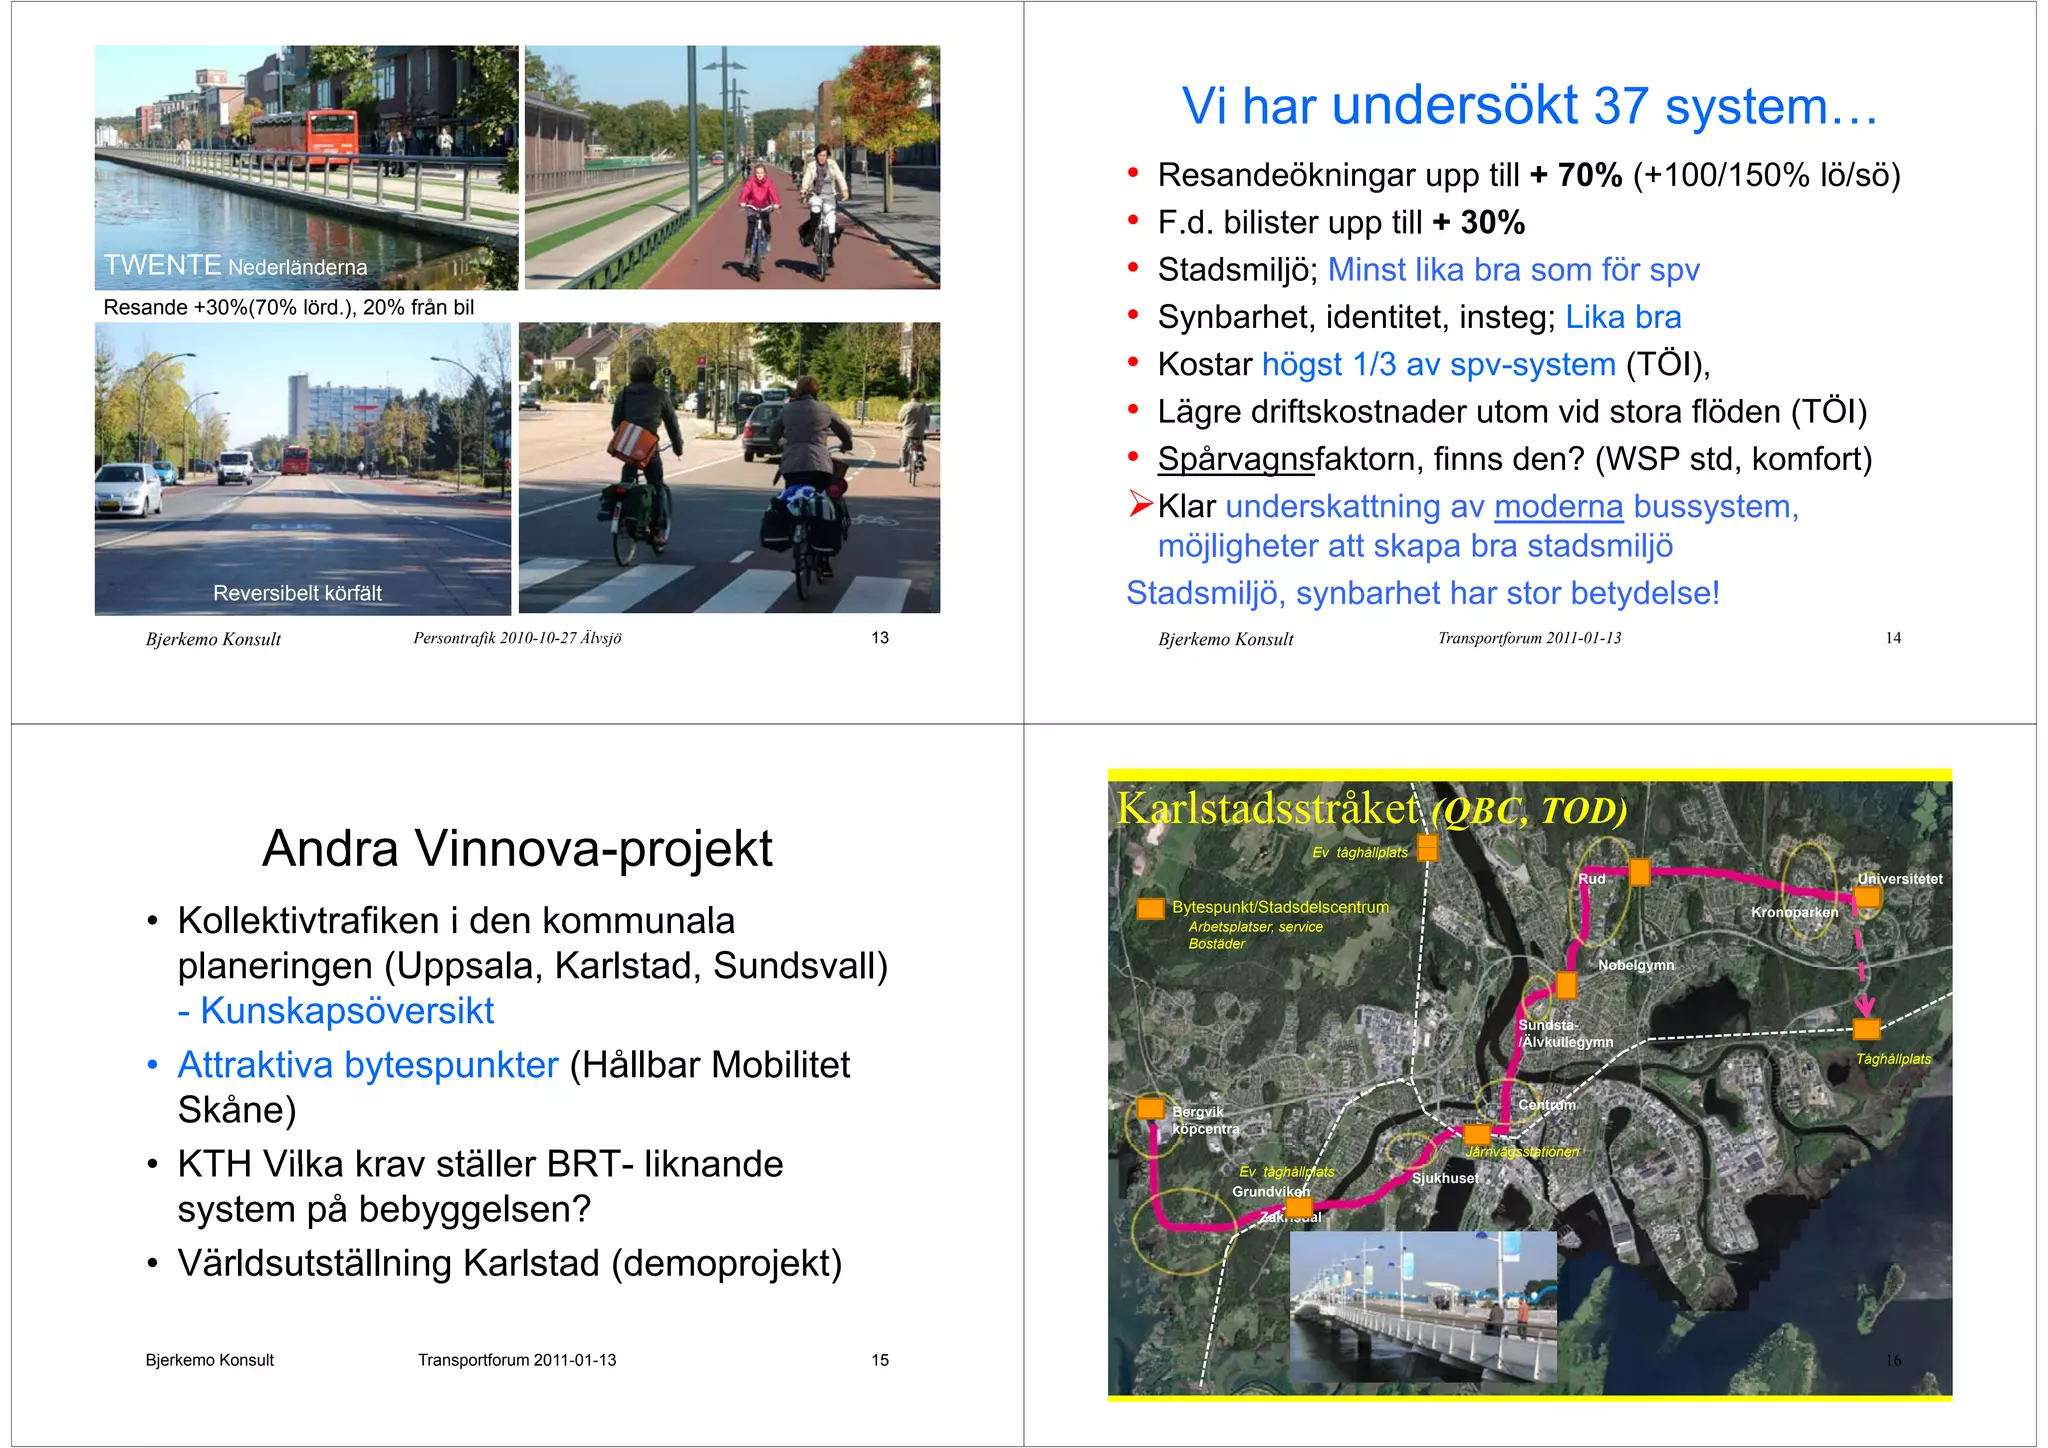Click the line 'Stadsmiljö, synbarhet har stor betydelse!'
The image size is (2048, 1448).
coord(1423,593)
